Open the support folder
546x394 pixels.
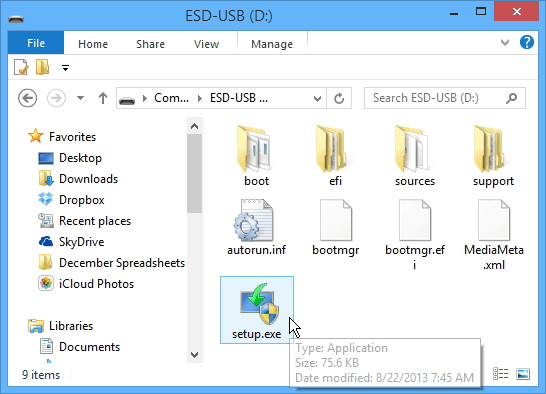coord(493,156)
